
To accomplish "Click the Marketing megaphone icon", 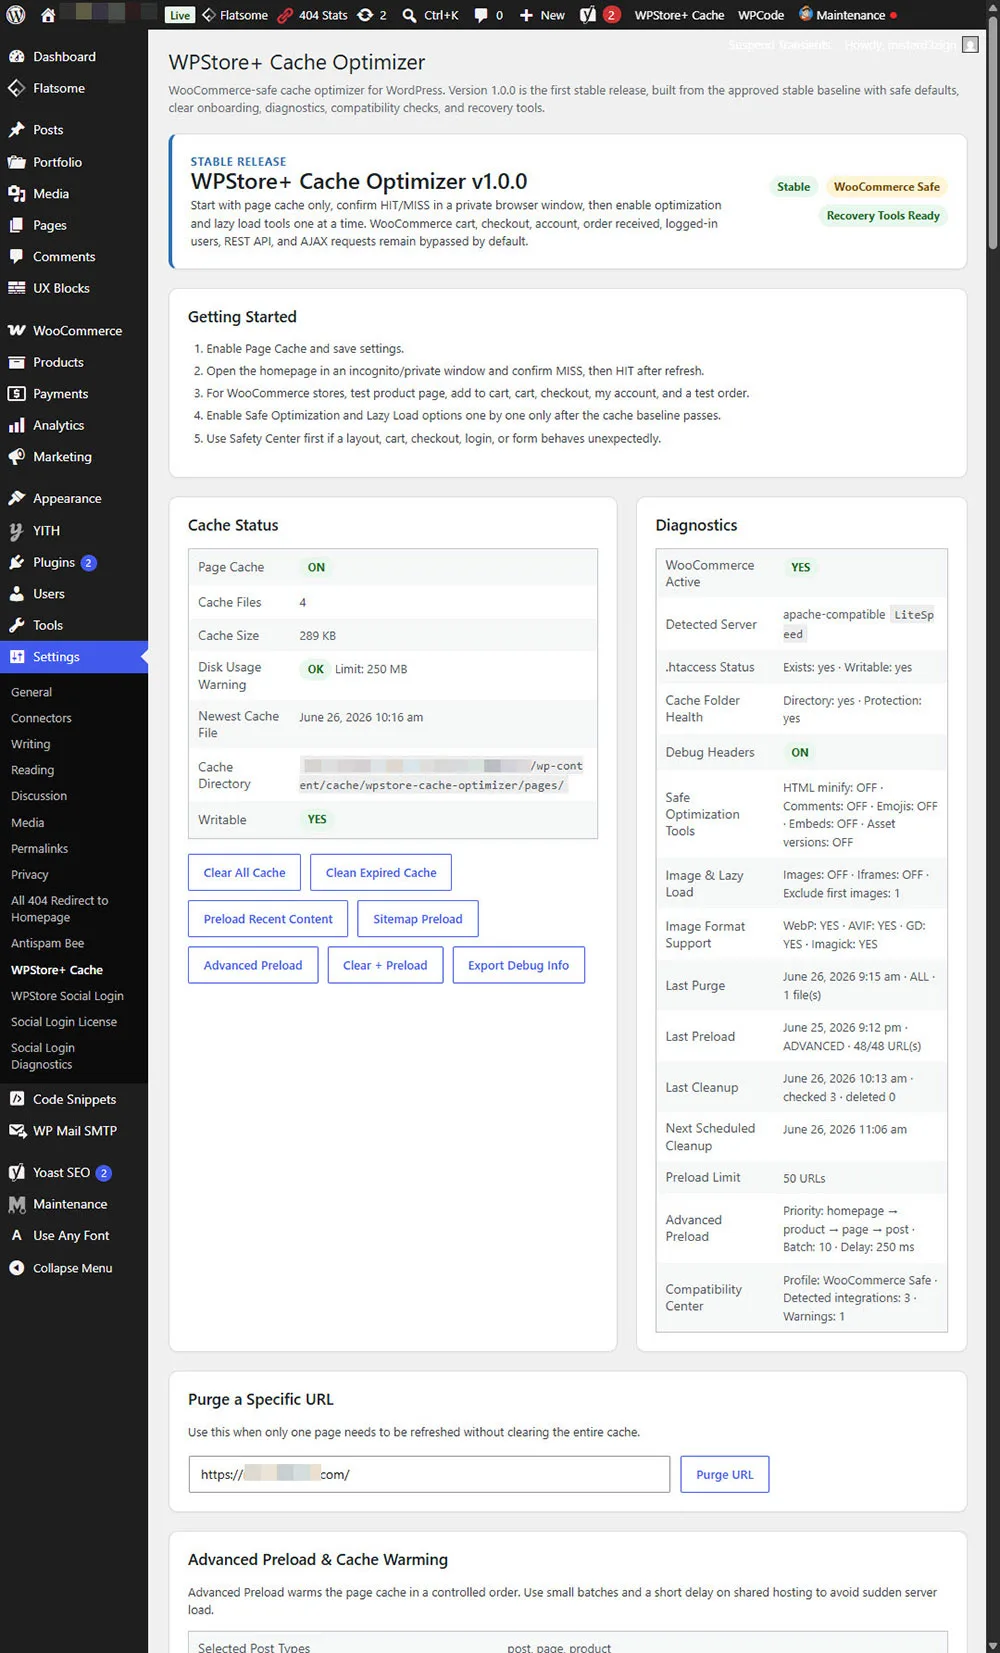I will click(x=16, y=457).
